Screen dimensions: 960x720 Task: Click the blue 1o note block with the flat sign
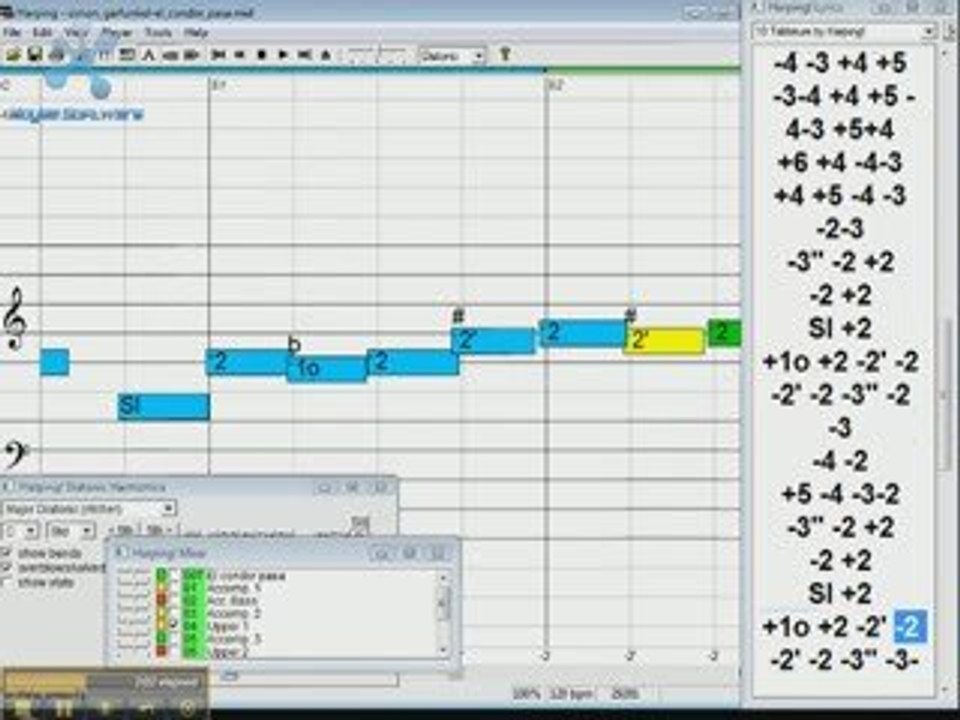tap(327, 369)
